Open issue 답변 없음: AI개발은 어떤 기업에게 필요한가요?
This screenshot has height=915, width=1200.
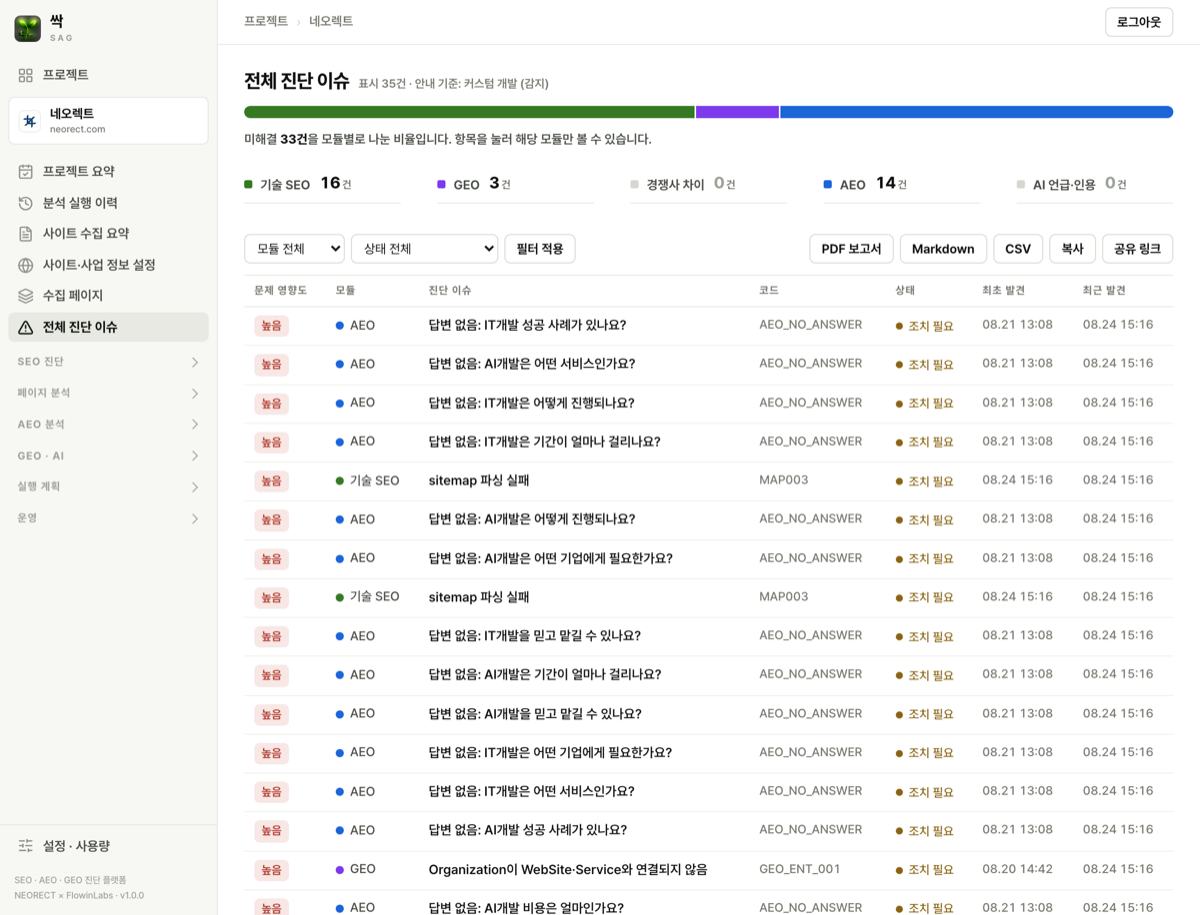(551, 558)
